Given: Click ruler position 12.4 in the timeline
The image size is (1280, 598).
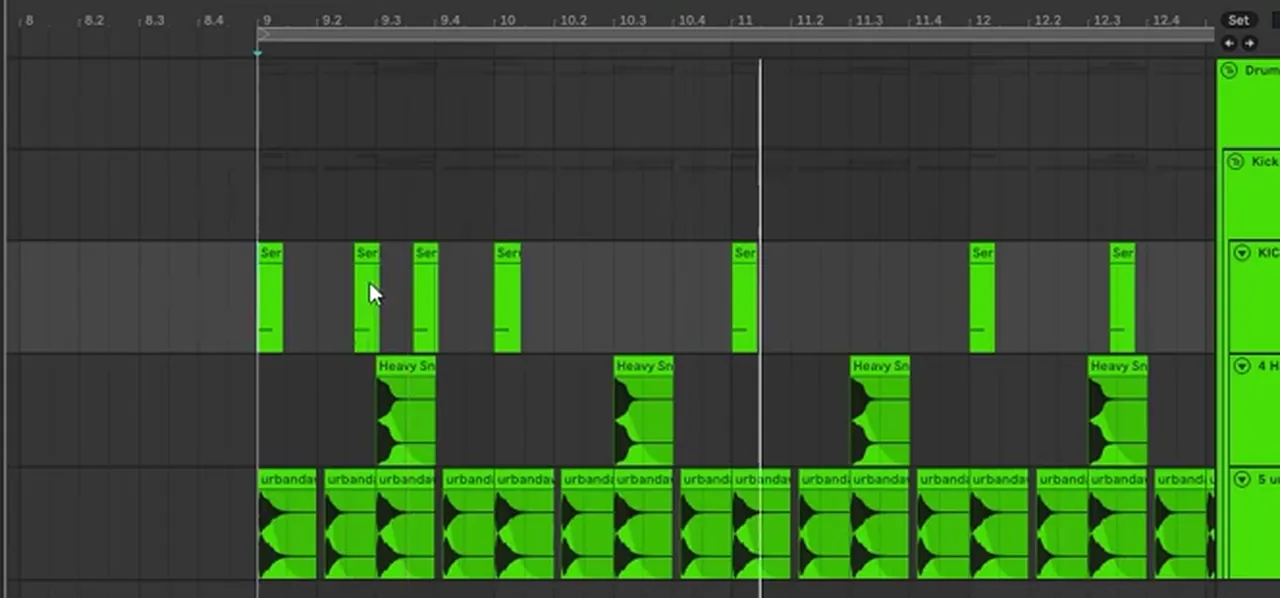Looking at the screenshot, I should pos(1166,20).
